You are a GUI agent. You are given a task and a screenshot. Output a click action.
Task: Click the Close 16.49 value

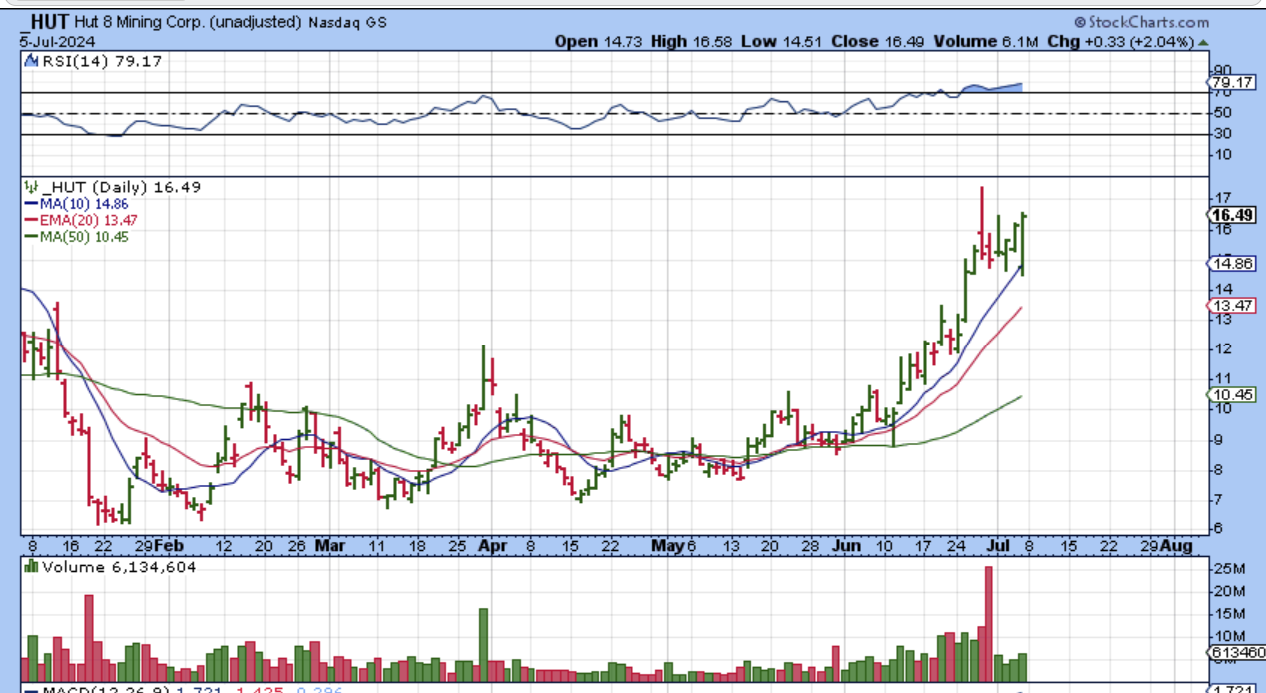880,41
